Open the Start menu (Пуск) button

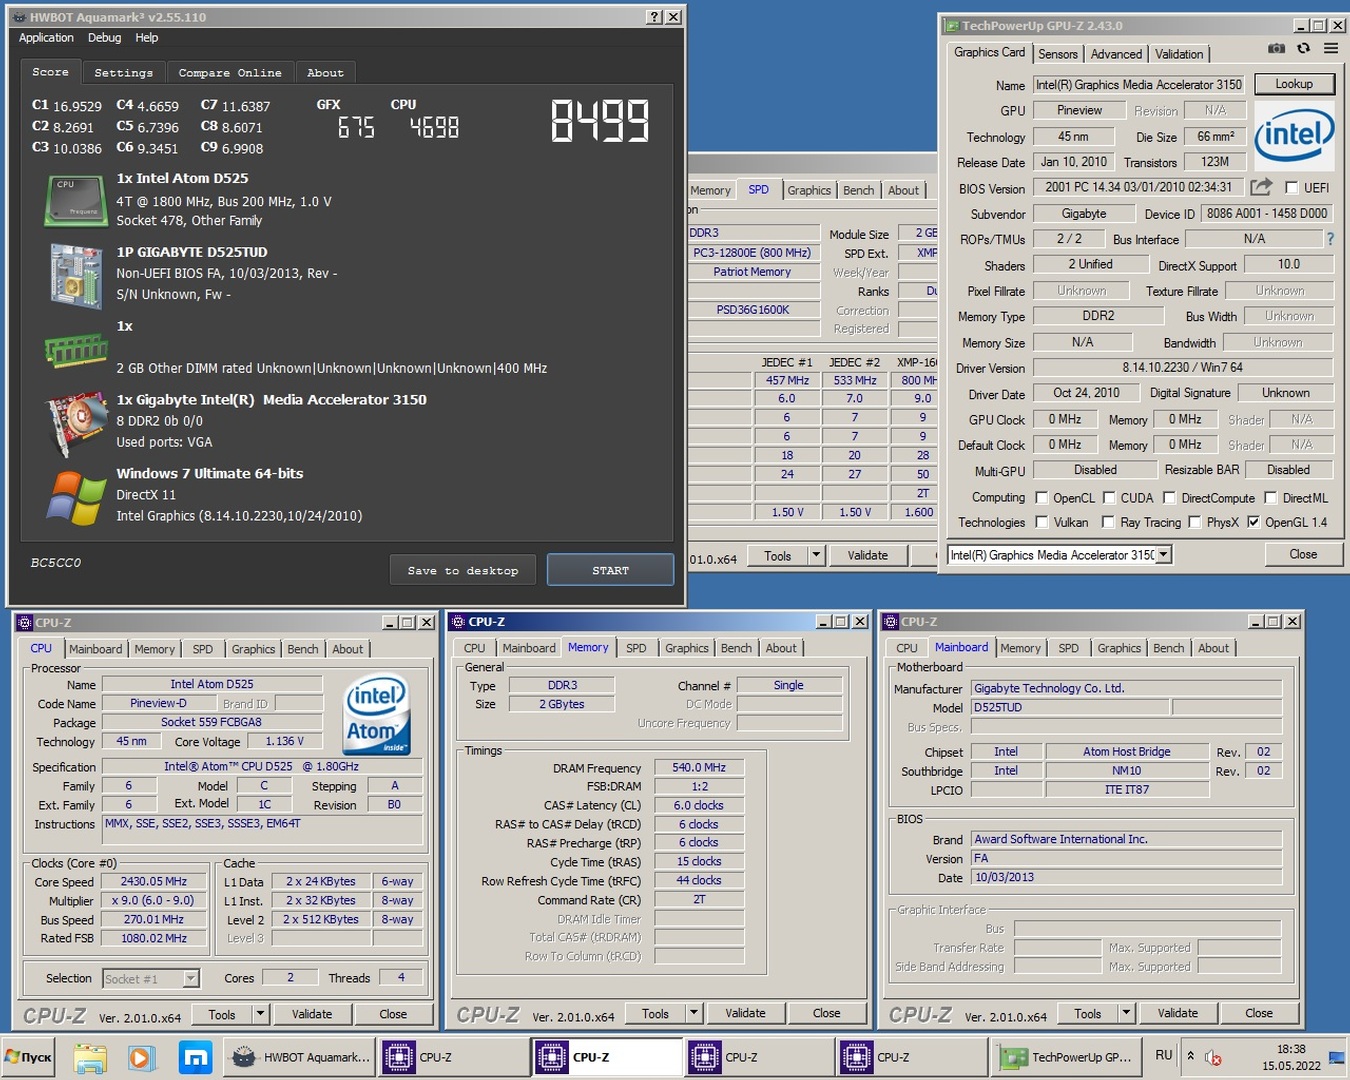(x=28, y=1057)
